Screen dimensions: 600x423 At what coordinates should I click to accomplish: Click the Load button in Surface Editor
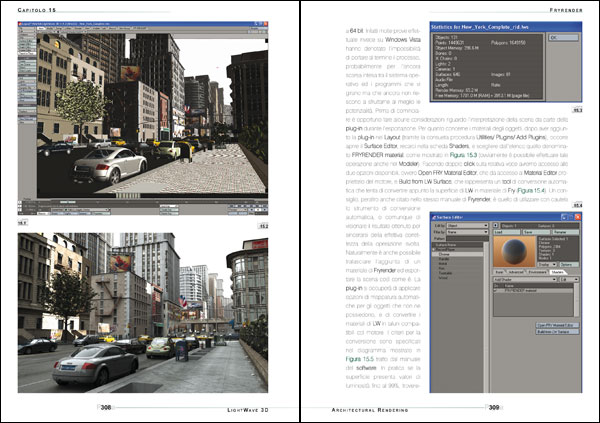[507, 232]
